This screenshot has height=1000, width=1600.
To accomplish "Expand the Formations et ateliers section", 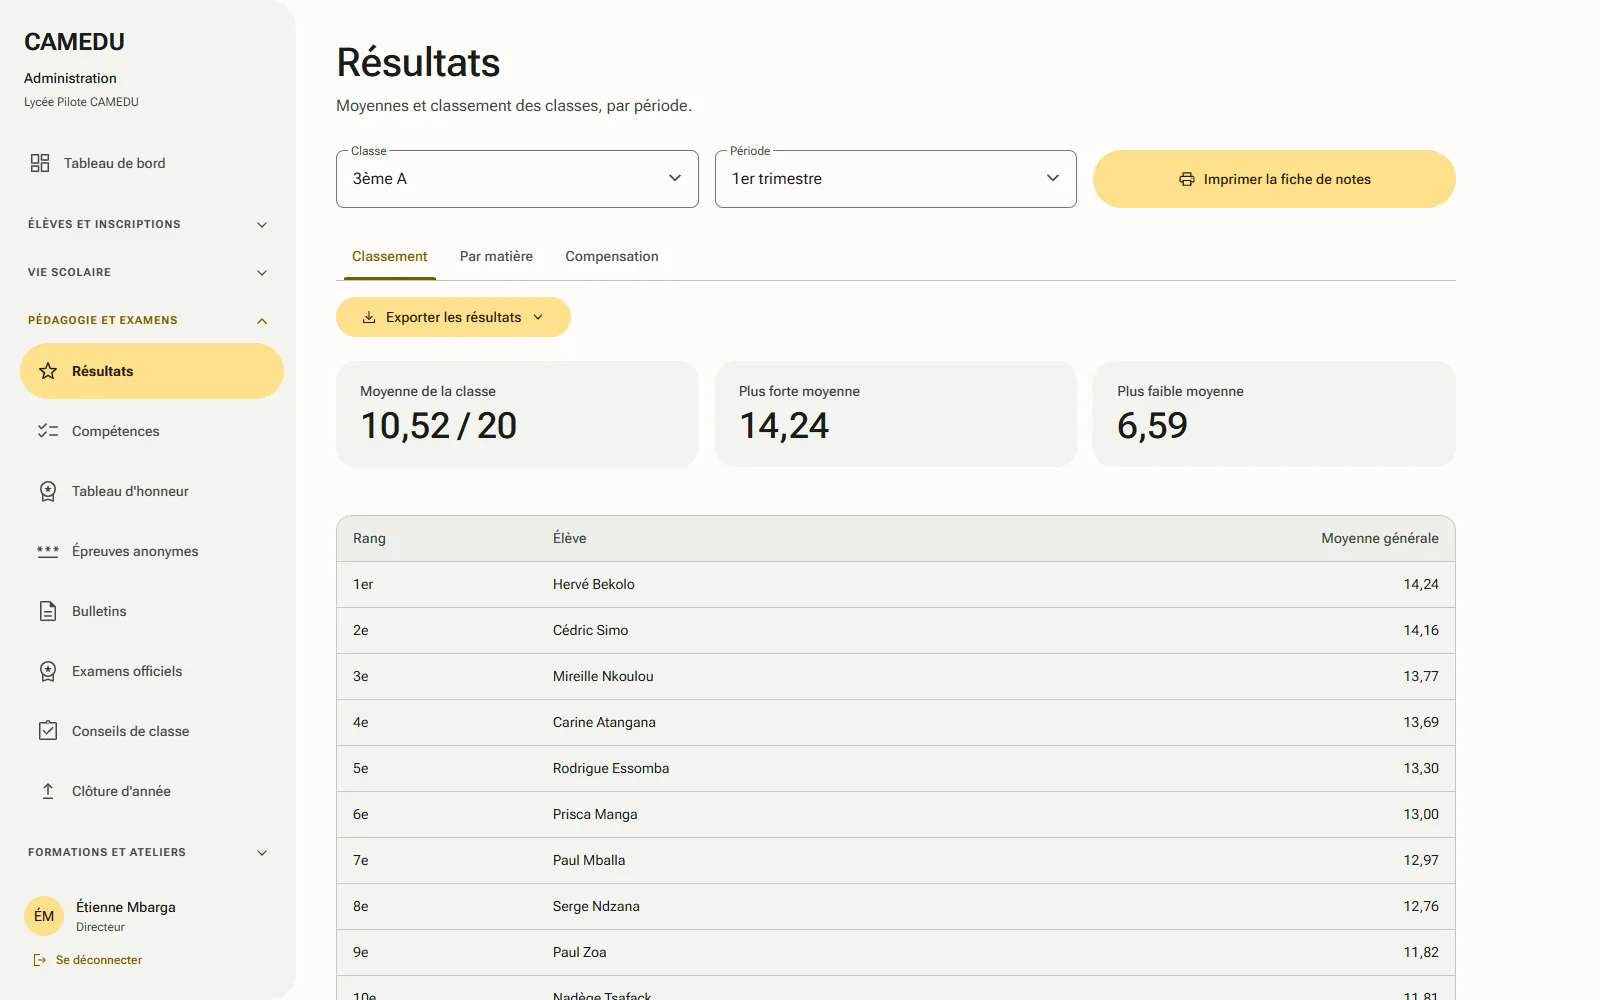I will 148,852.
